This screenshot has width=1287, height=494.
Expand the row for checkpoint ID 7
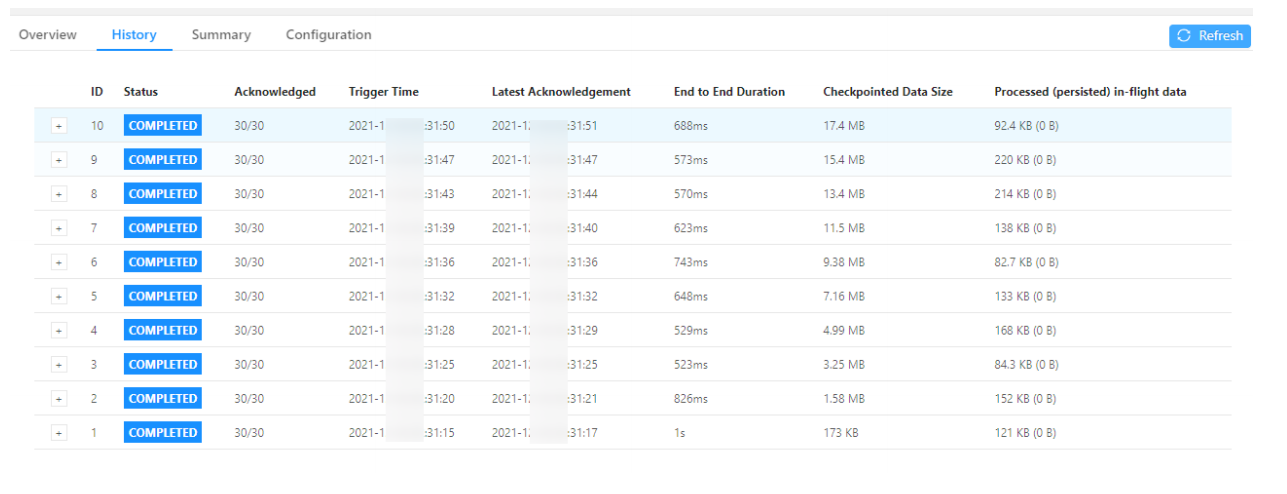[59, 228]
